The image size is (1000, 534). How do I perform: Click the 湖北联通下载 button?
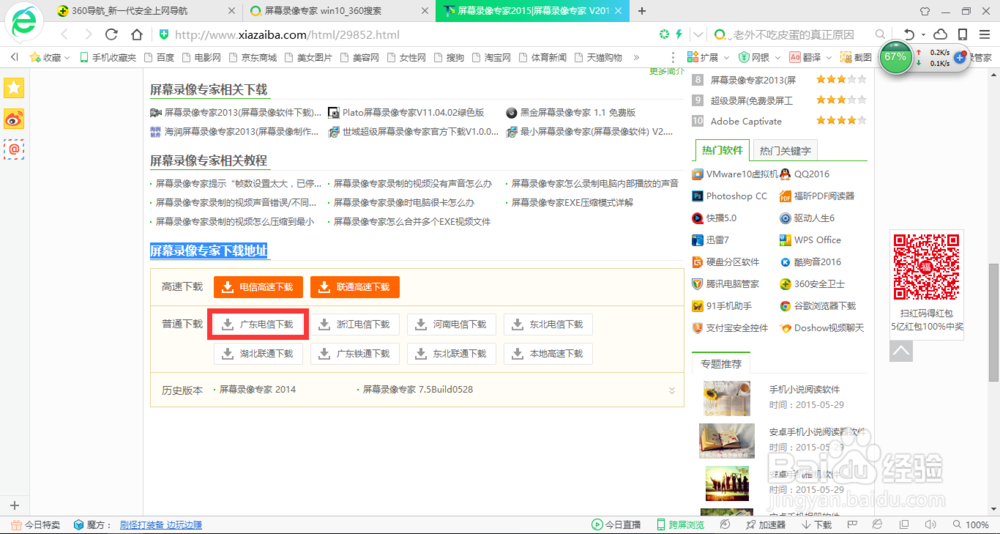[x=258, y=353]
